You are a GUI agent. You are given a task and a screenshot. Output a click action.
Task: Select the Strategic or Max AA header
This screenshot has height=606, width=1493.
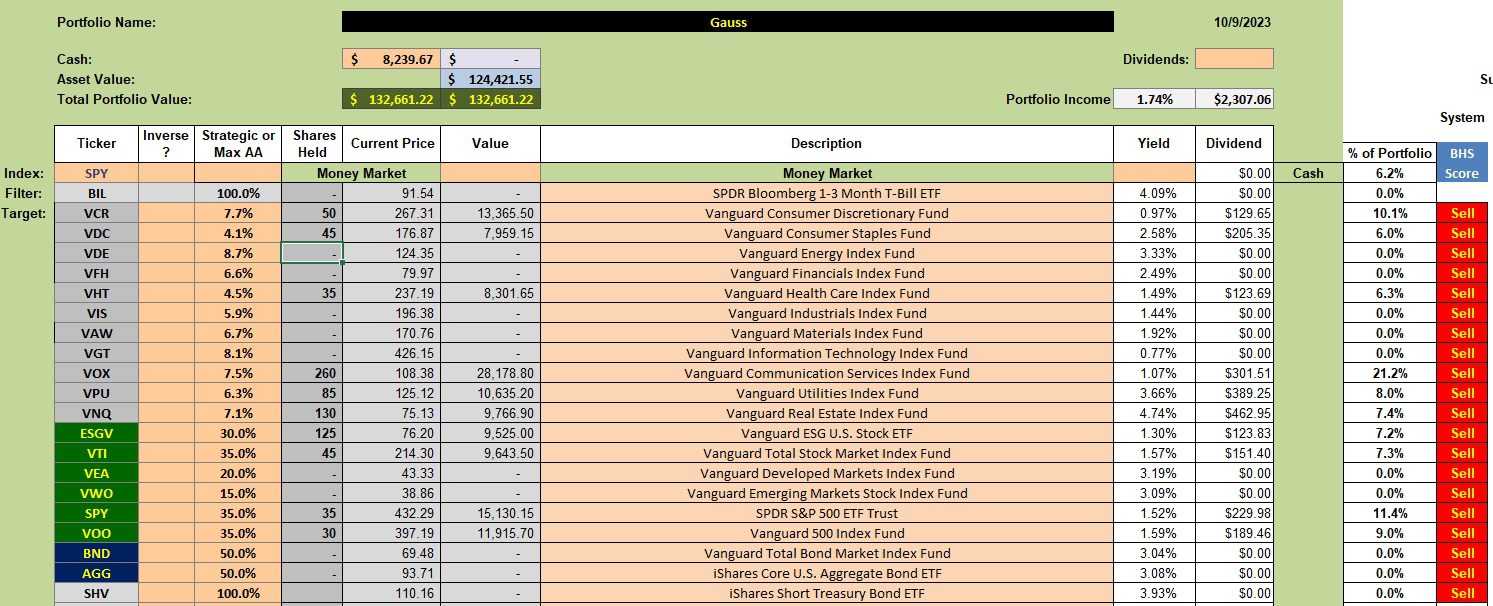238,143
